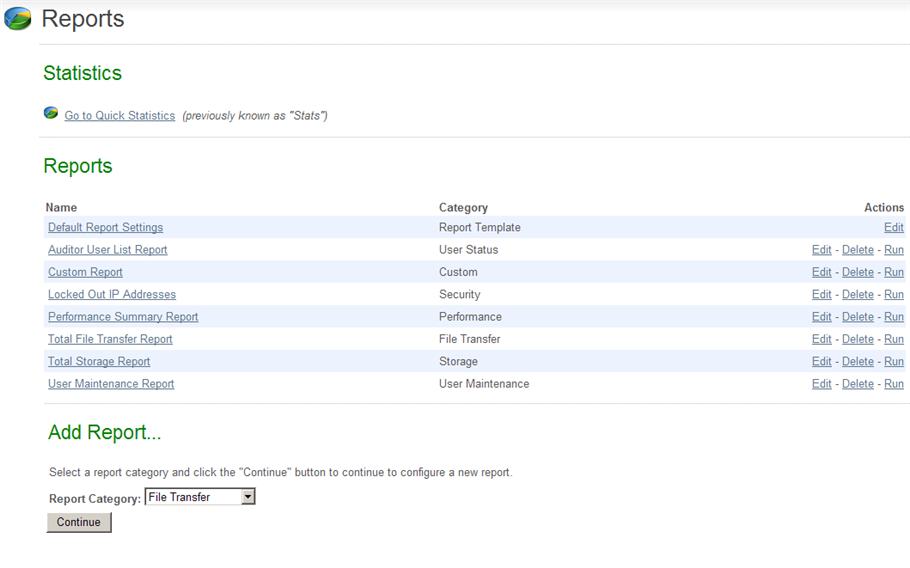The height and width of the screenshot is (568, 910).
Task: Edit the Default Report Settings template
Action: click(893, 228)
